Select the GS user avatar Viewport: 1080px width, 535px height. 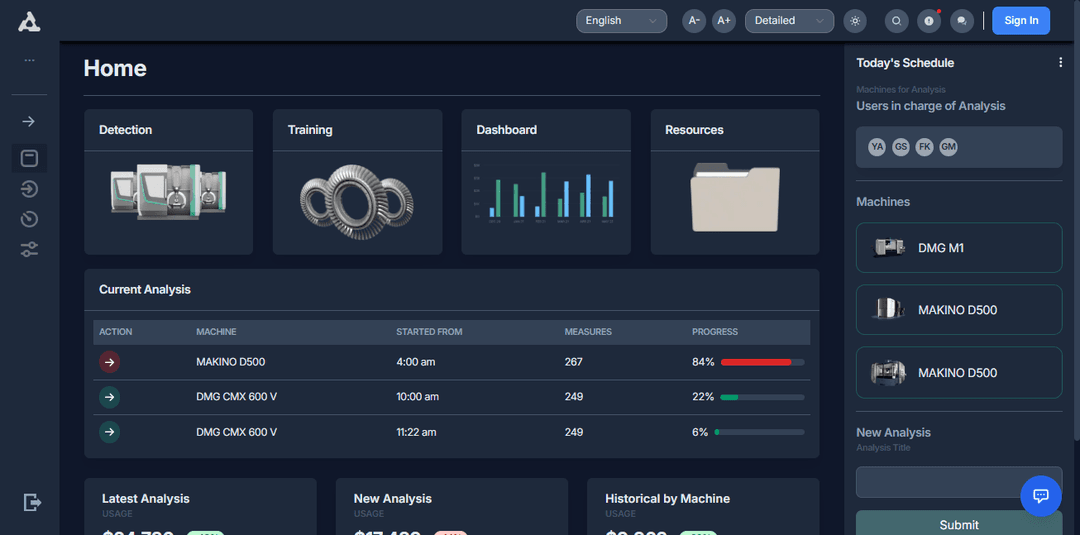pyautogui.click(x=900, y=147)
